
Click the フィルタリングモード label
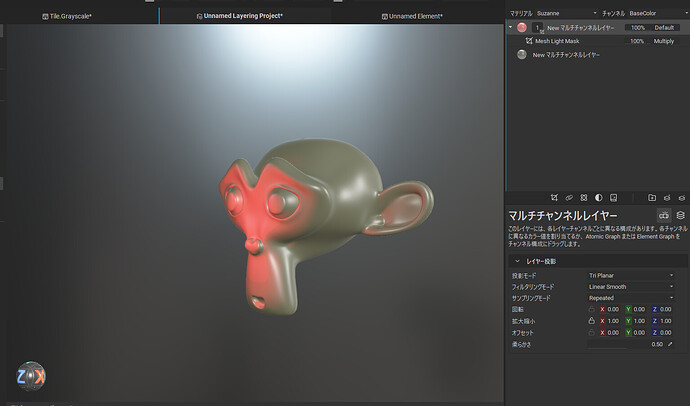click(533, 287)
